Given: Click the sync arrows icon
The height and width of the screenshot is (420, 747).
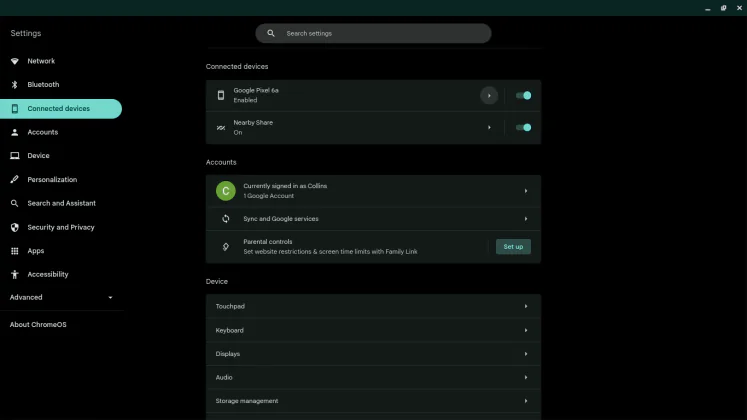Looking at the screenshot, I should [226, 219].
